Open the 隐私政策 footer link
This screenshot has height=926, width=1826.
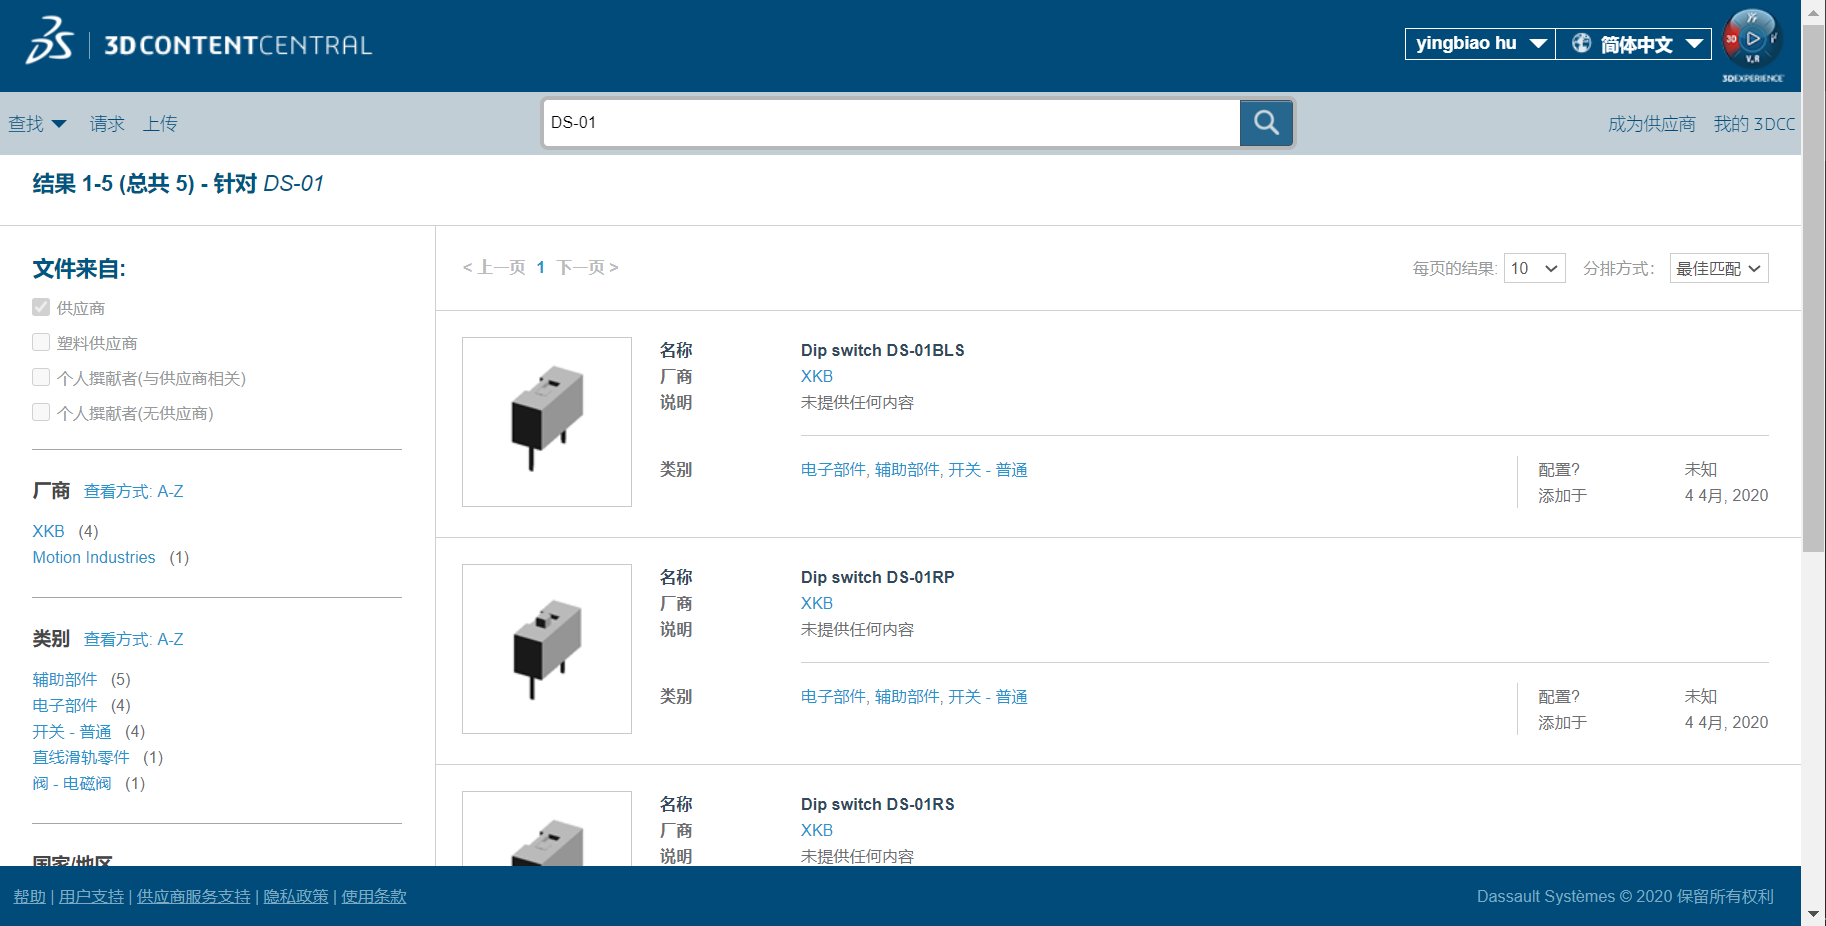coord(296,896)
